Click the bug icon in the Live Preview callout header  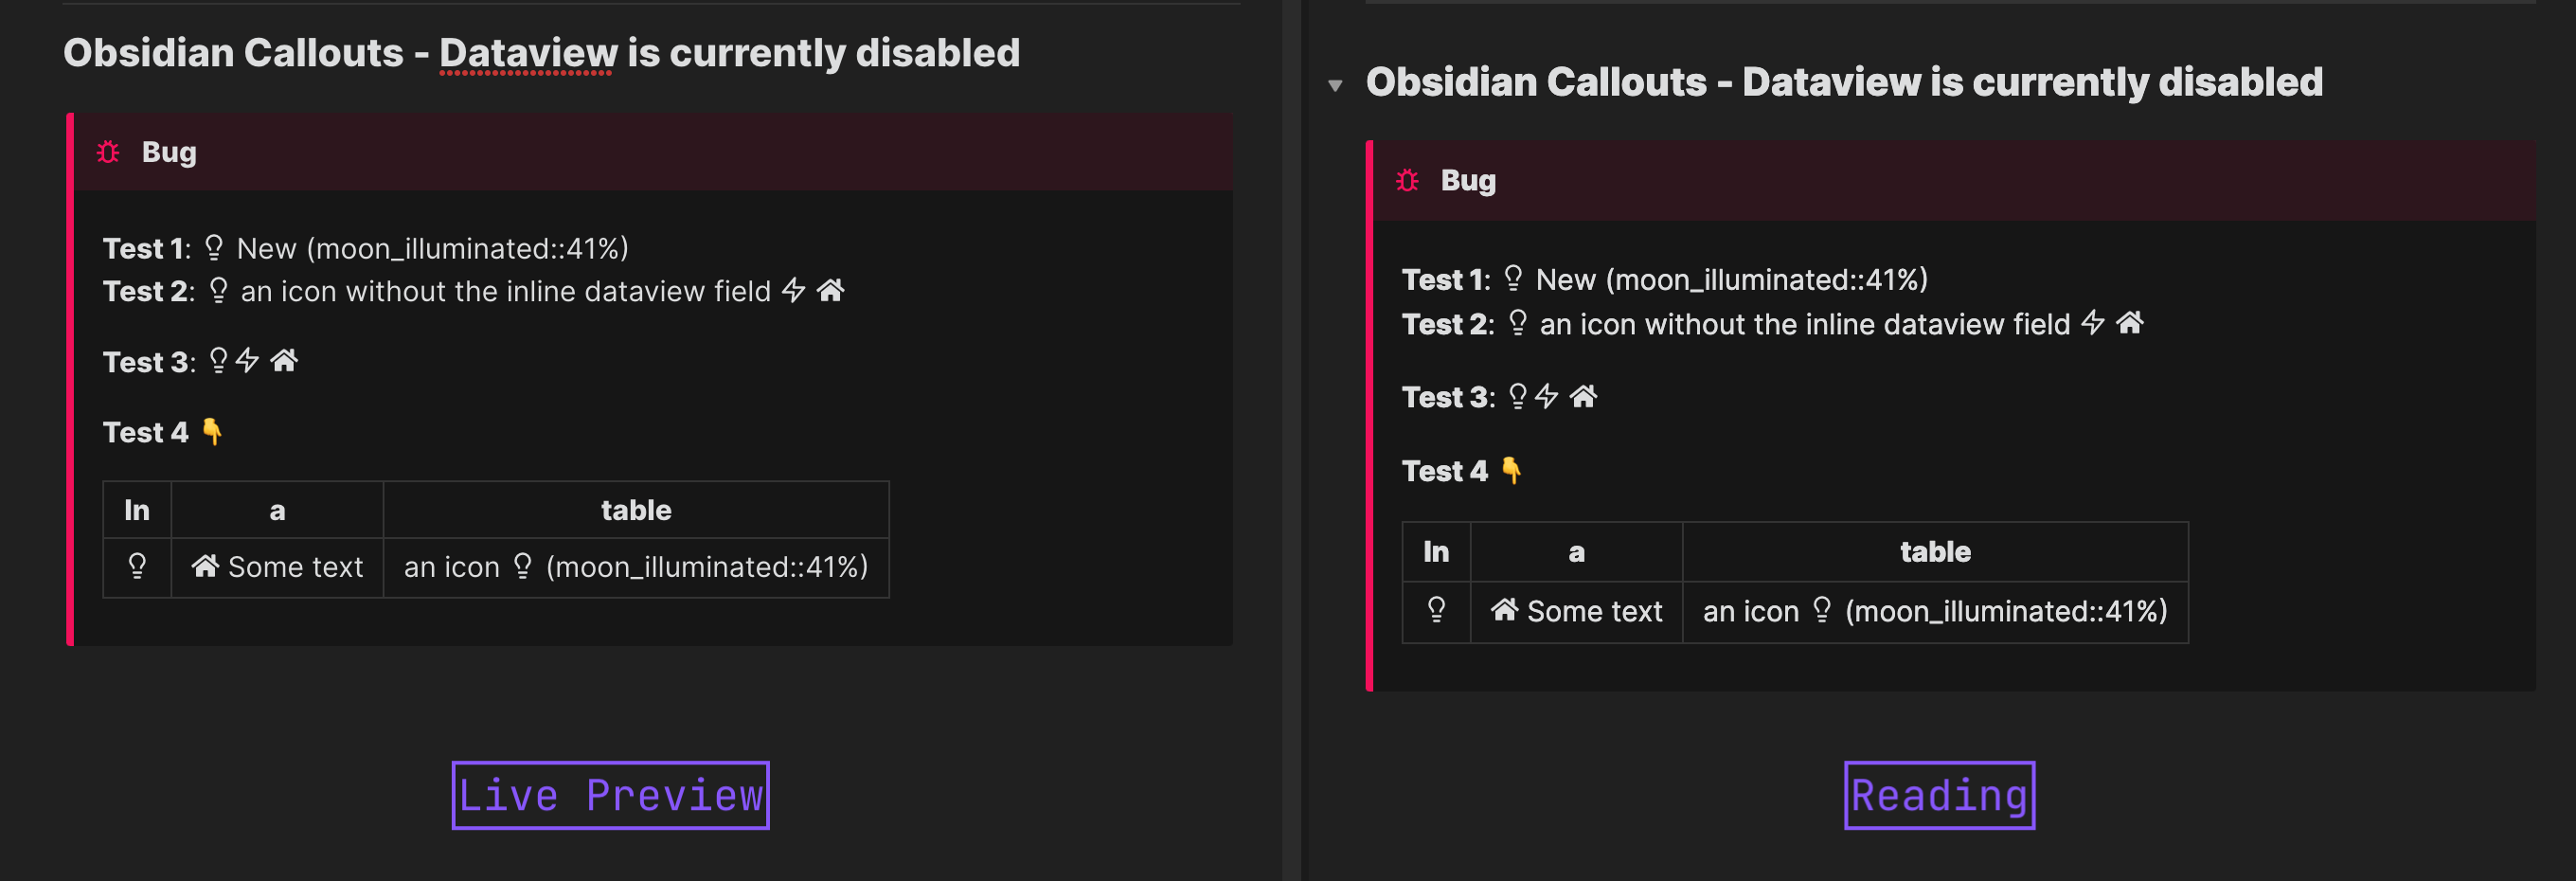point(109,152)
